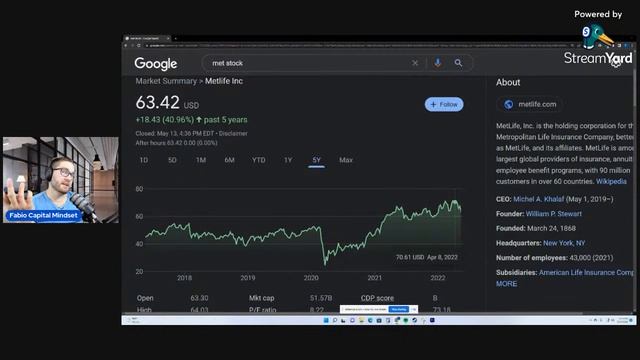Viewport: 640px width, 360px height.
Task: Click the Mkt cap value 51.57B
Action: (320, 298)
